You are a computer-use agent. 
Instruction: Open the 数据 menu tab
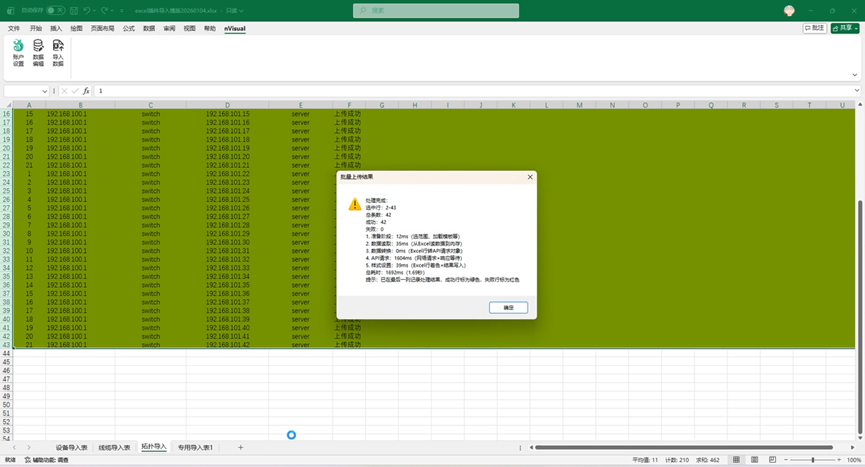click(x=149, y=29)
